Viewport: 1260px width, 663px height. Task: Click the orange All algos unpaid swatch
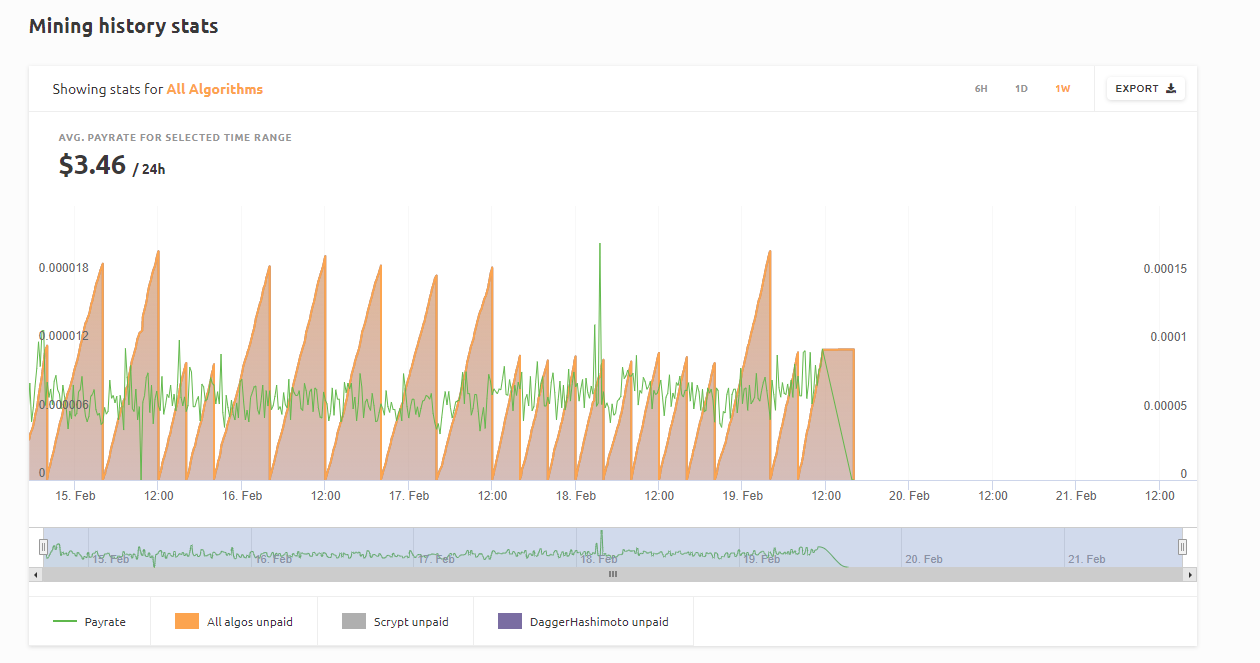click(187, 622)
